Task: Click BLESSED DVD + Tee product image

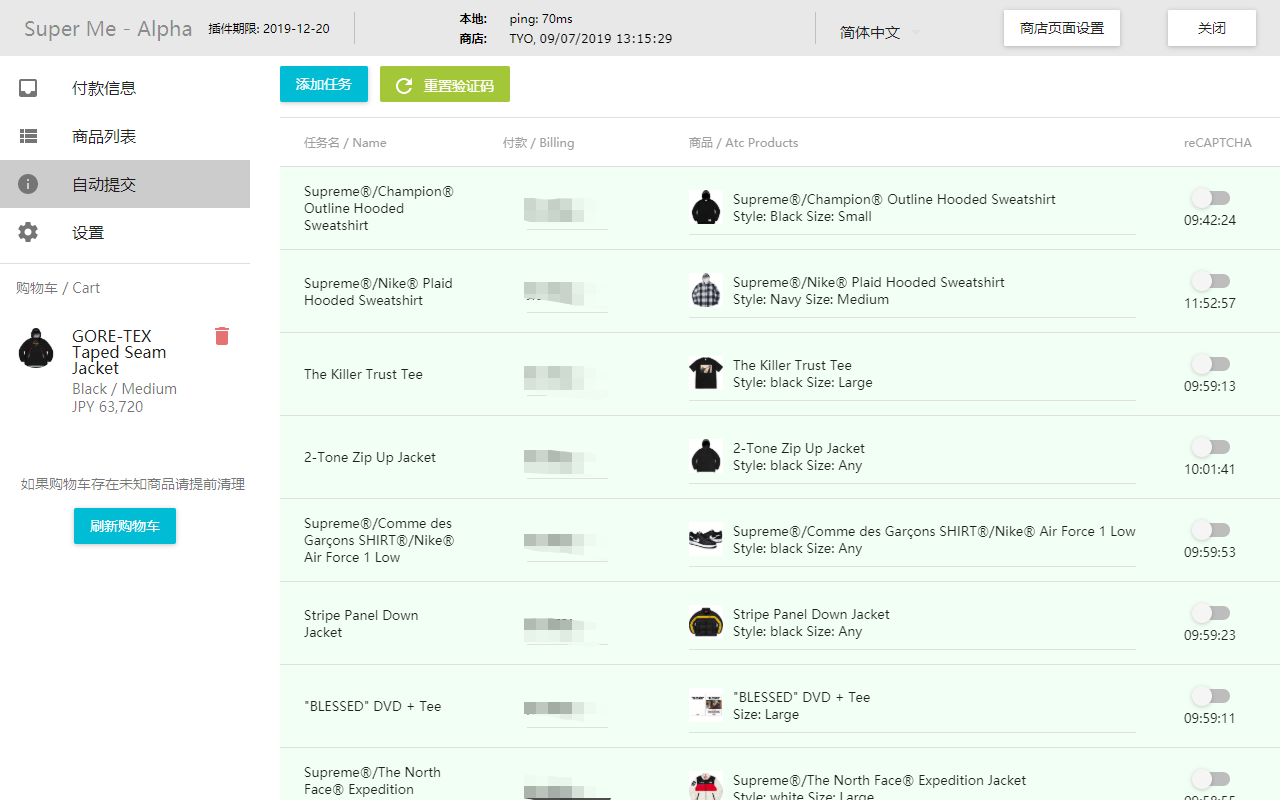Action: coord(706,706)
